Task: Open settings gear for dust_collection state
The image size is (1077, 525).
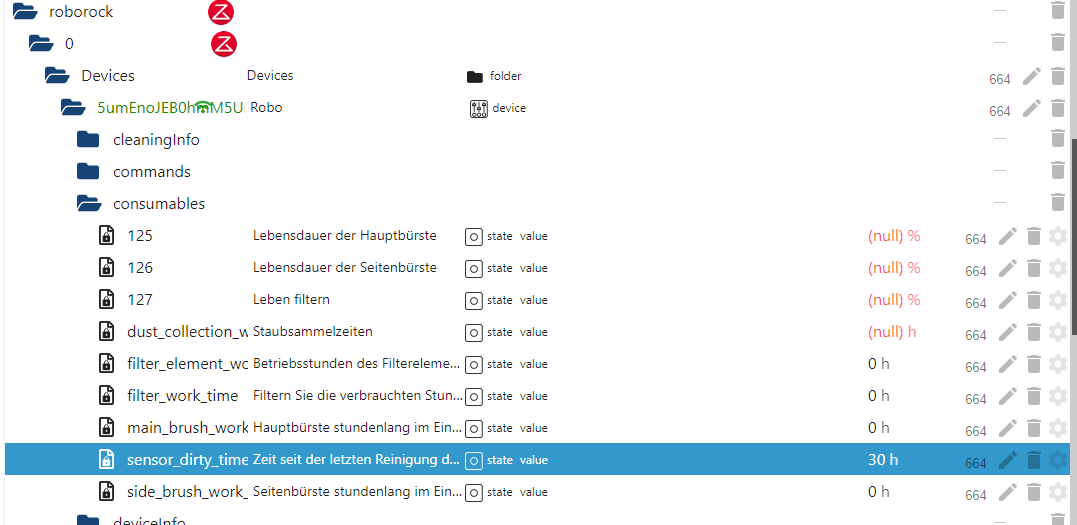Action: coord(1058,332)
